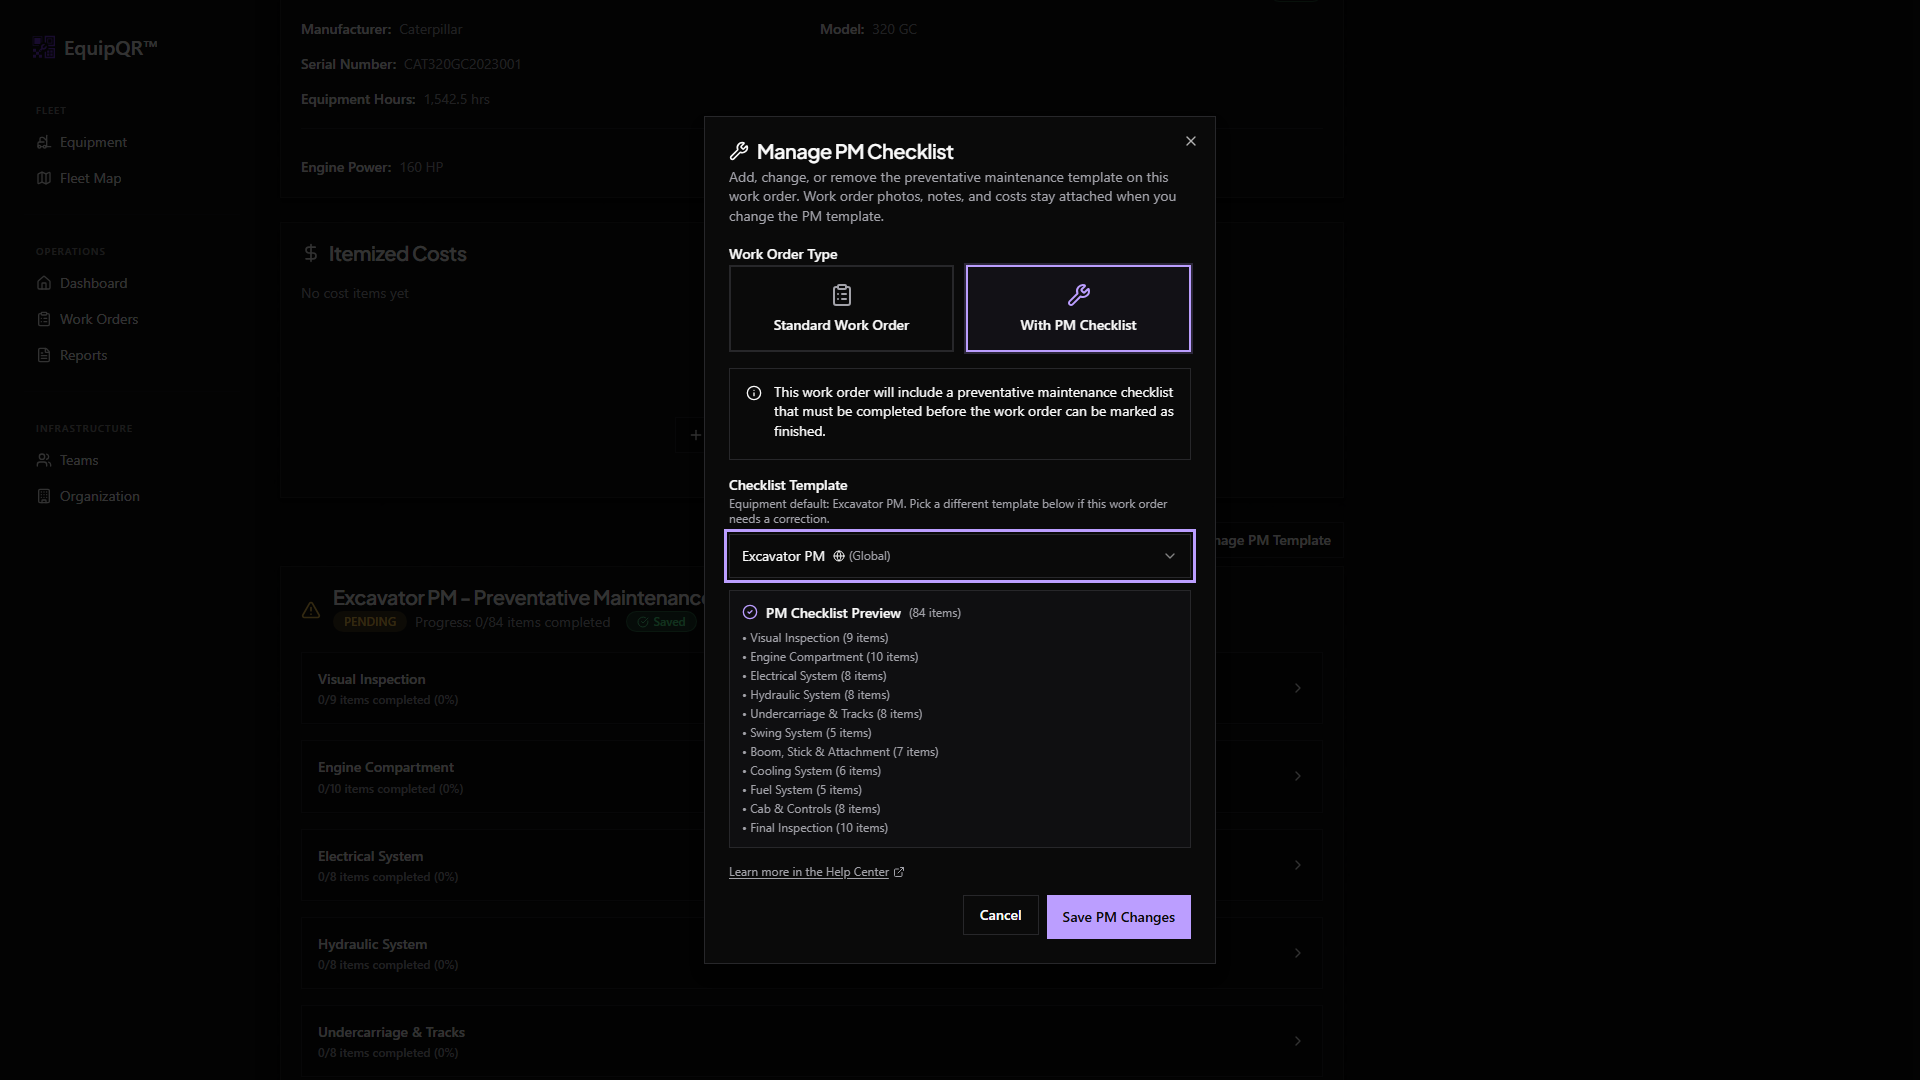
Task: Click the globe icon next to Excavator PM
Action: [839, 556]
